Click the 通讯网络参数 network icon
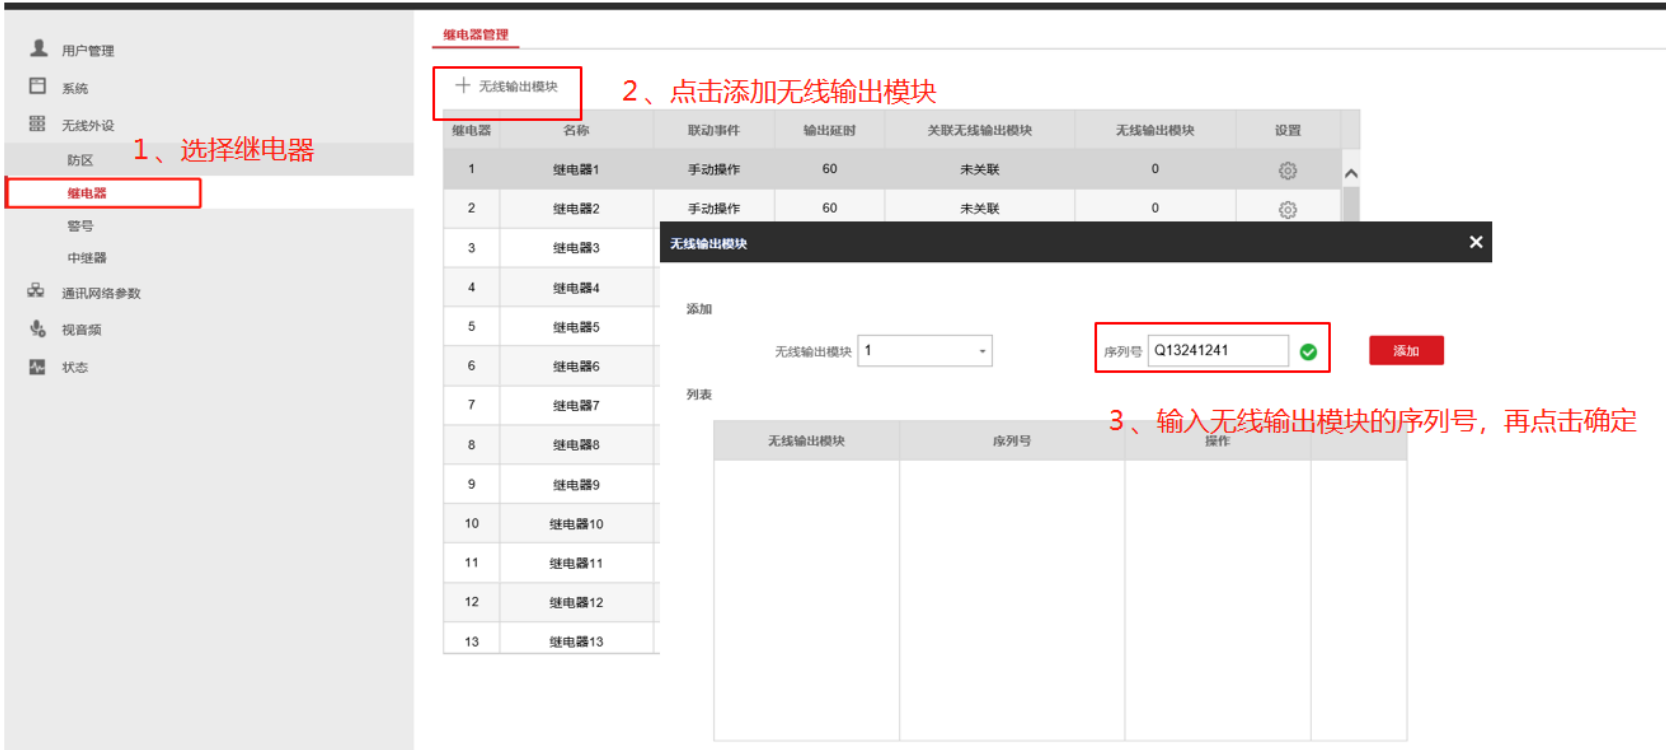The width and height of the screenshot is (1666, 750). (x=36, y=291)
